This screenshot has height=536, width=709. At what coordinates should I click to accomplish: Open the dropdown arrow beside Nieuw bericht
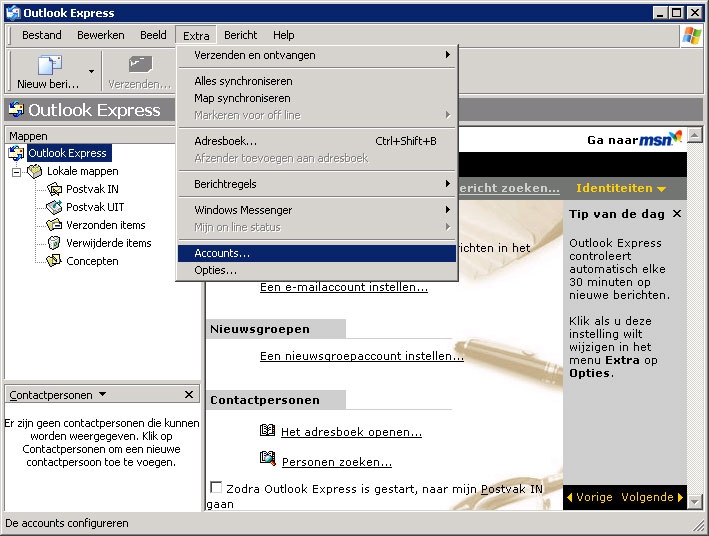(91, 71)
